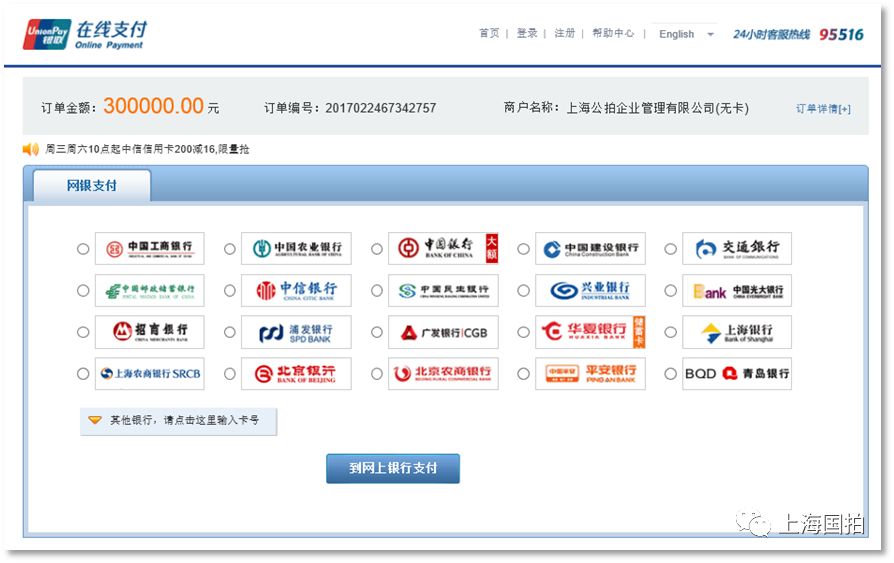Image resolution: width=894 pixels, height=563 pixels.
Task: Click the 北京农商银行 bank logo
Action: pyautogui.click(x=443, y=374)
